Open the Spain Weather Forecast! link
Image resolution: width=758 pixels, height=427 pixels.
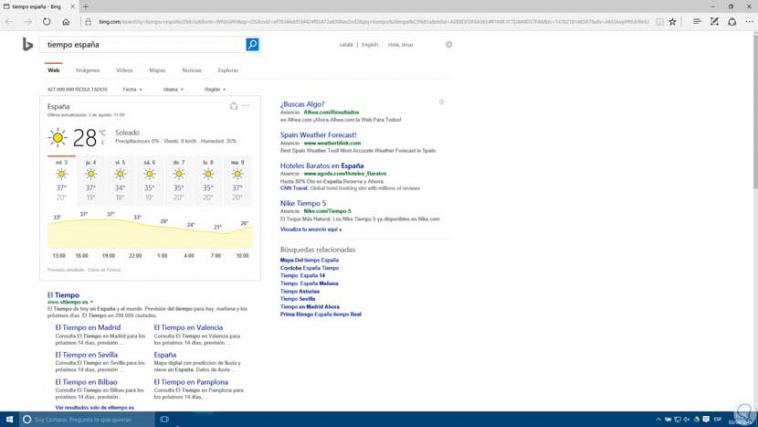click(x=318, y=135)
